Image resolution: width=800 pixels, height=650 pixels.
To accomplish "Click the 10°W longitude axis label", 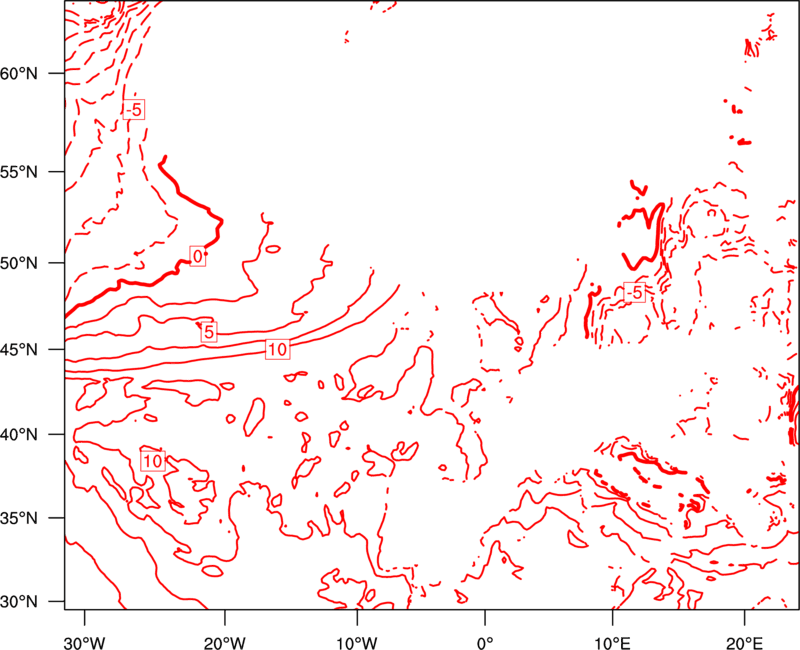I will point(357,642).
